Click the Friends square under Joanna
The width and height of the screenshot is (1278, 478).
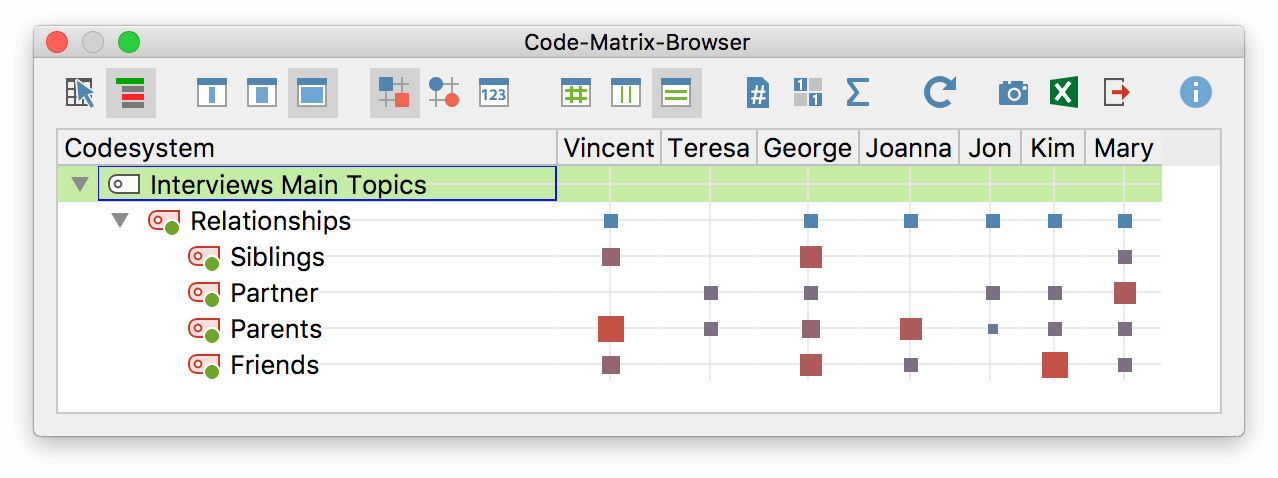coord(911,365)
